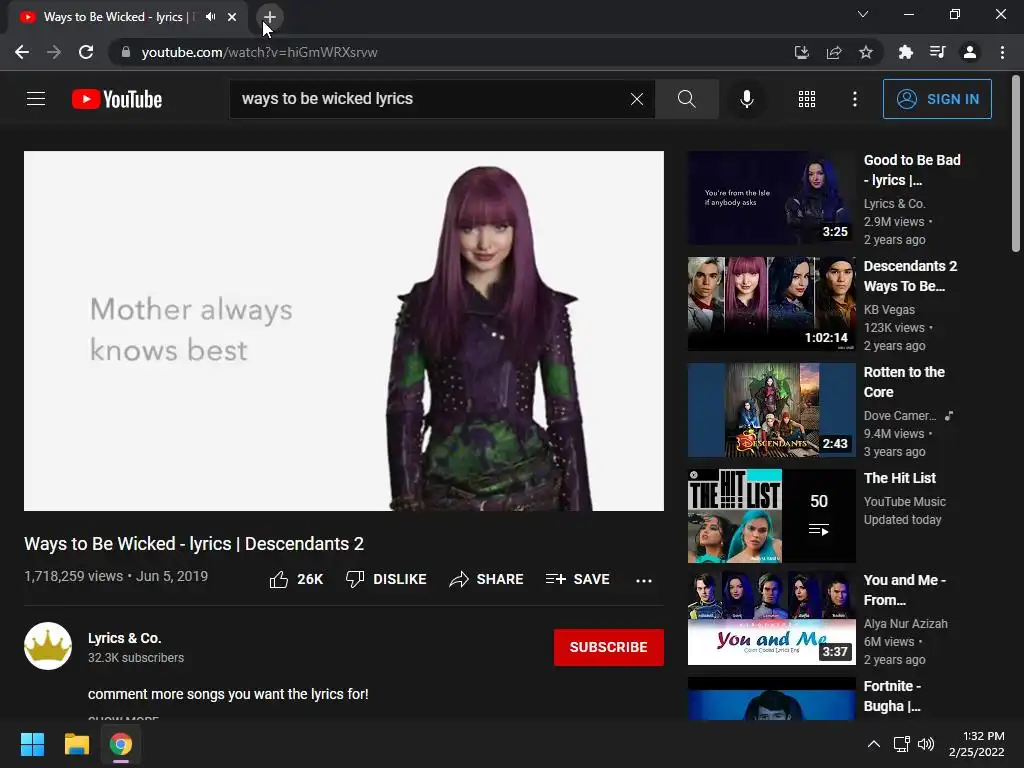Go back to previous page
Screen dimensions: 1024x768
[22, 52]
